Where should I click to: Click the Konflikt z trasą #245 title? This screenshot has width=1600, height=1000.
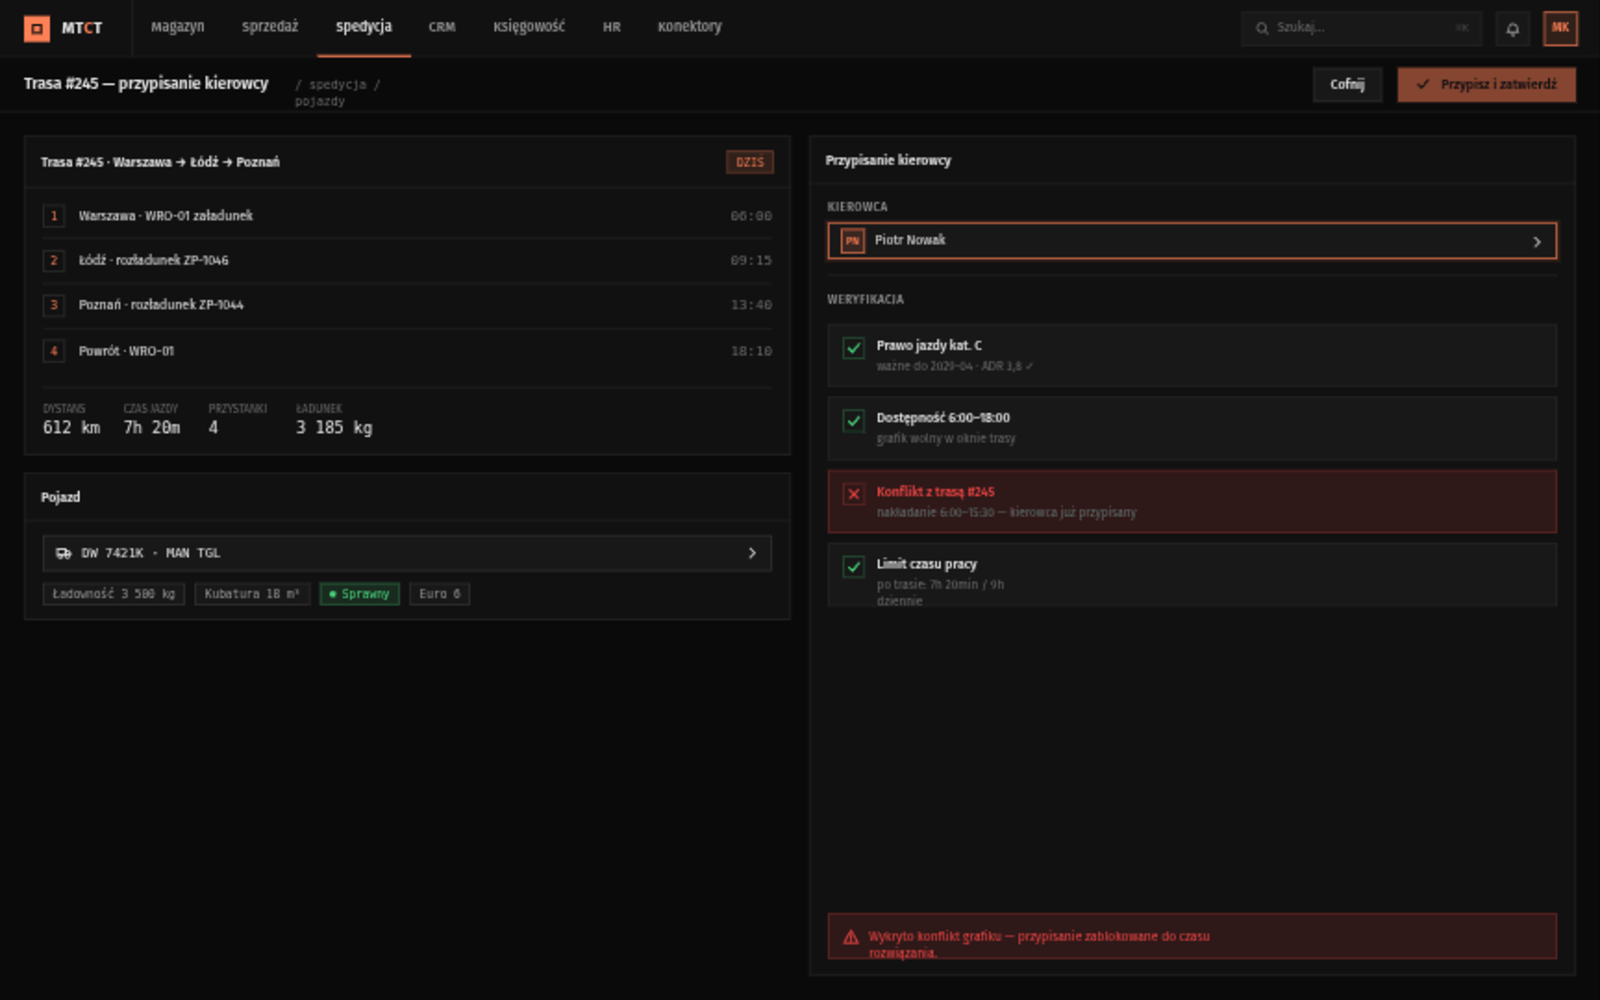(935, 492)
